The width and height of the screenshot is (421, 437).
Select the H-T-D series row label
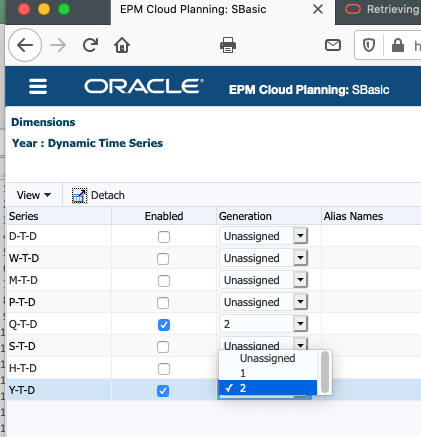(x=23, y=368)
